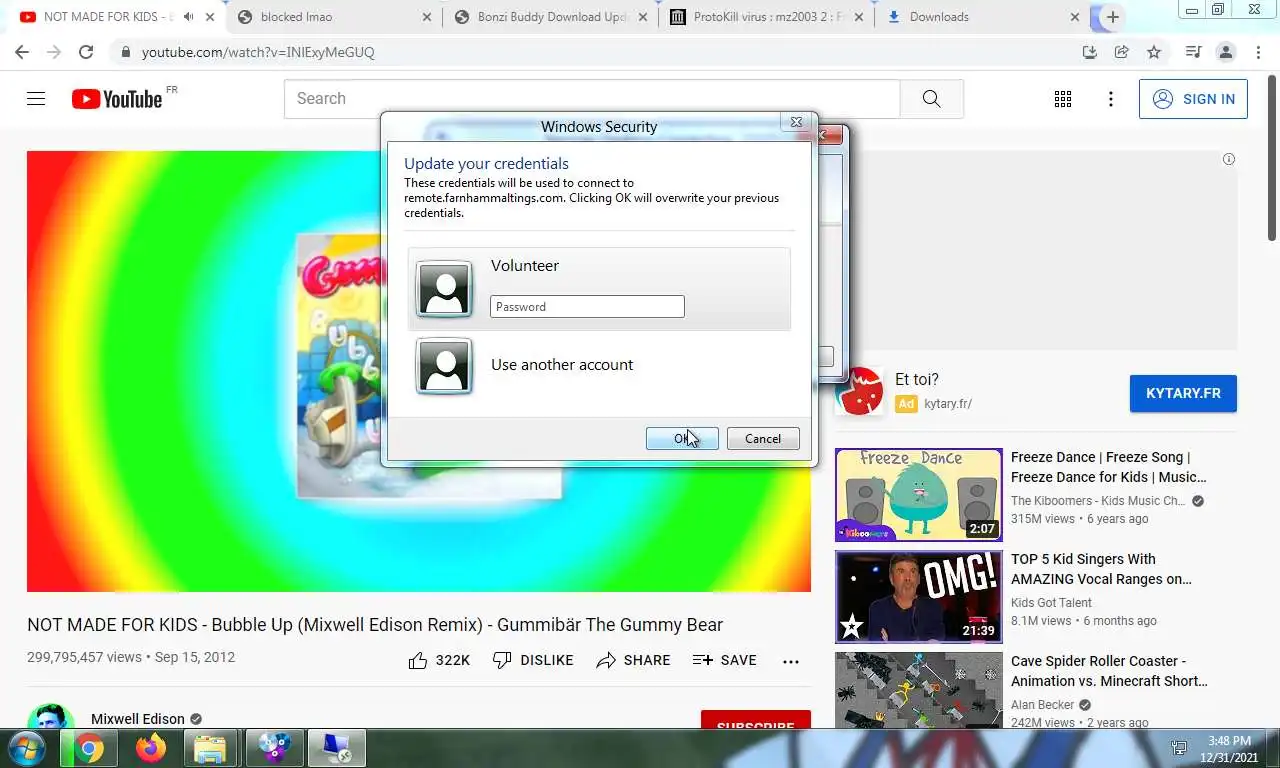Image resolution: width=1280 pixels, height=768 pixels.
Task: Open YouTube settings three-dot menu
Action: coord(1111,99)
